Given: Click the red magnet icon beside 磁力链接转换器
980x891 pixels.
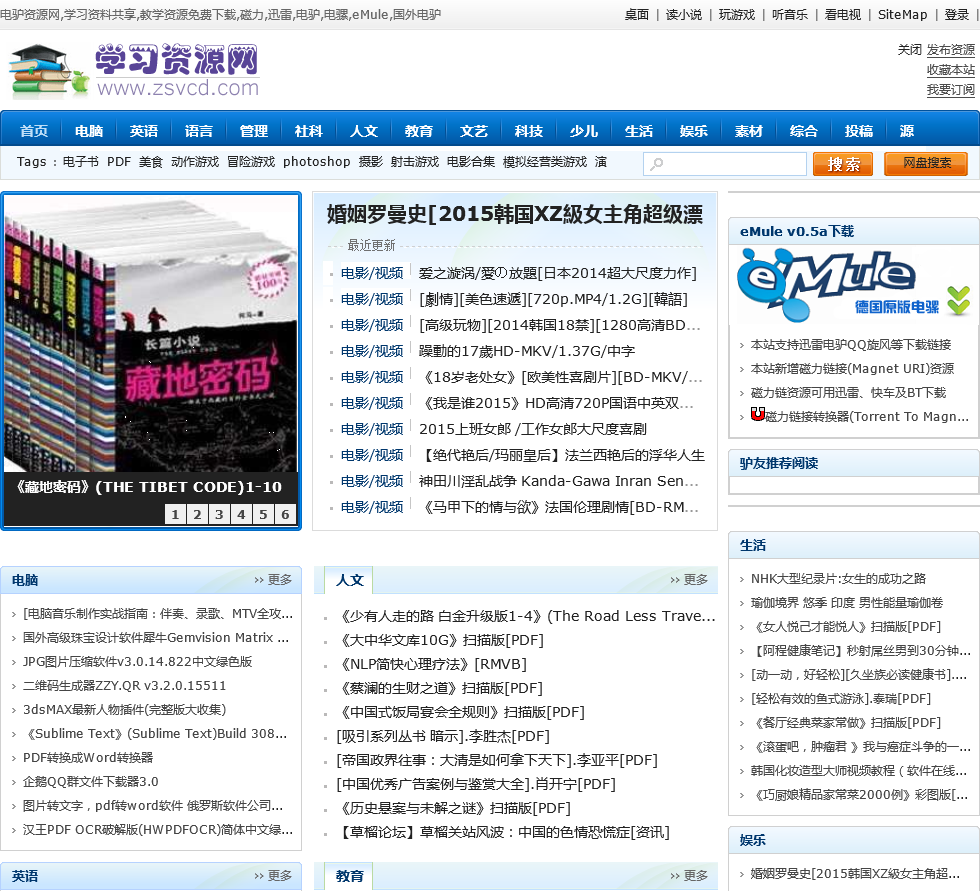Looking at the screenshot, I should click(x=757, y=415).
